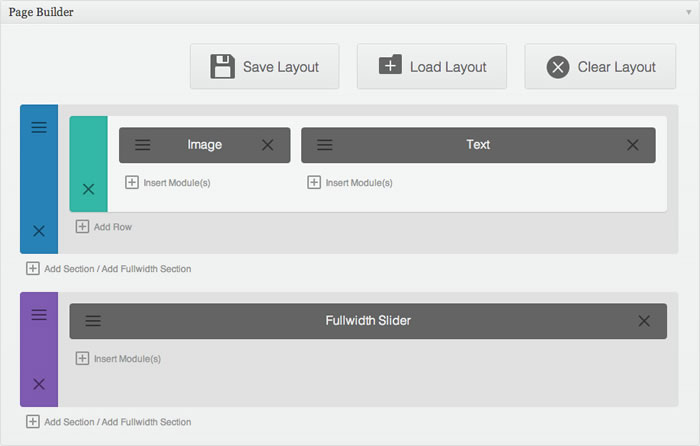
Task: Delete the Image module with its X
Action: pos(267,145)
